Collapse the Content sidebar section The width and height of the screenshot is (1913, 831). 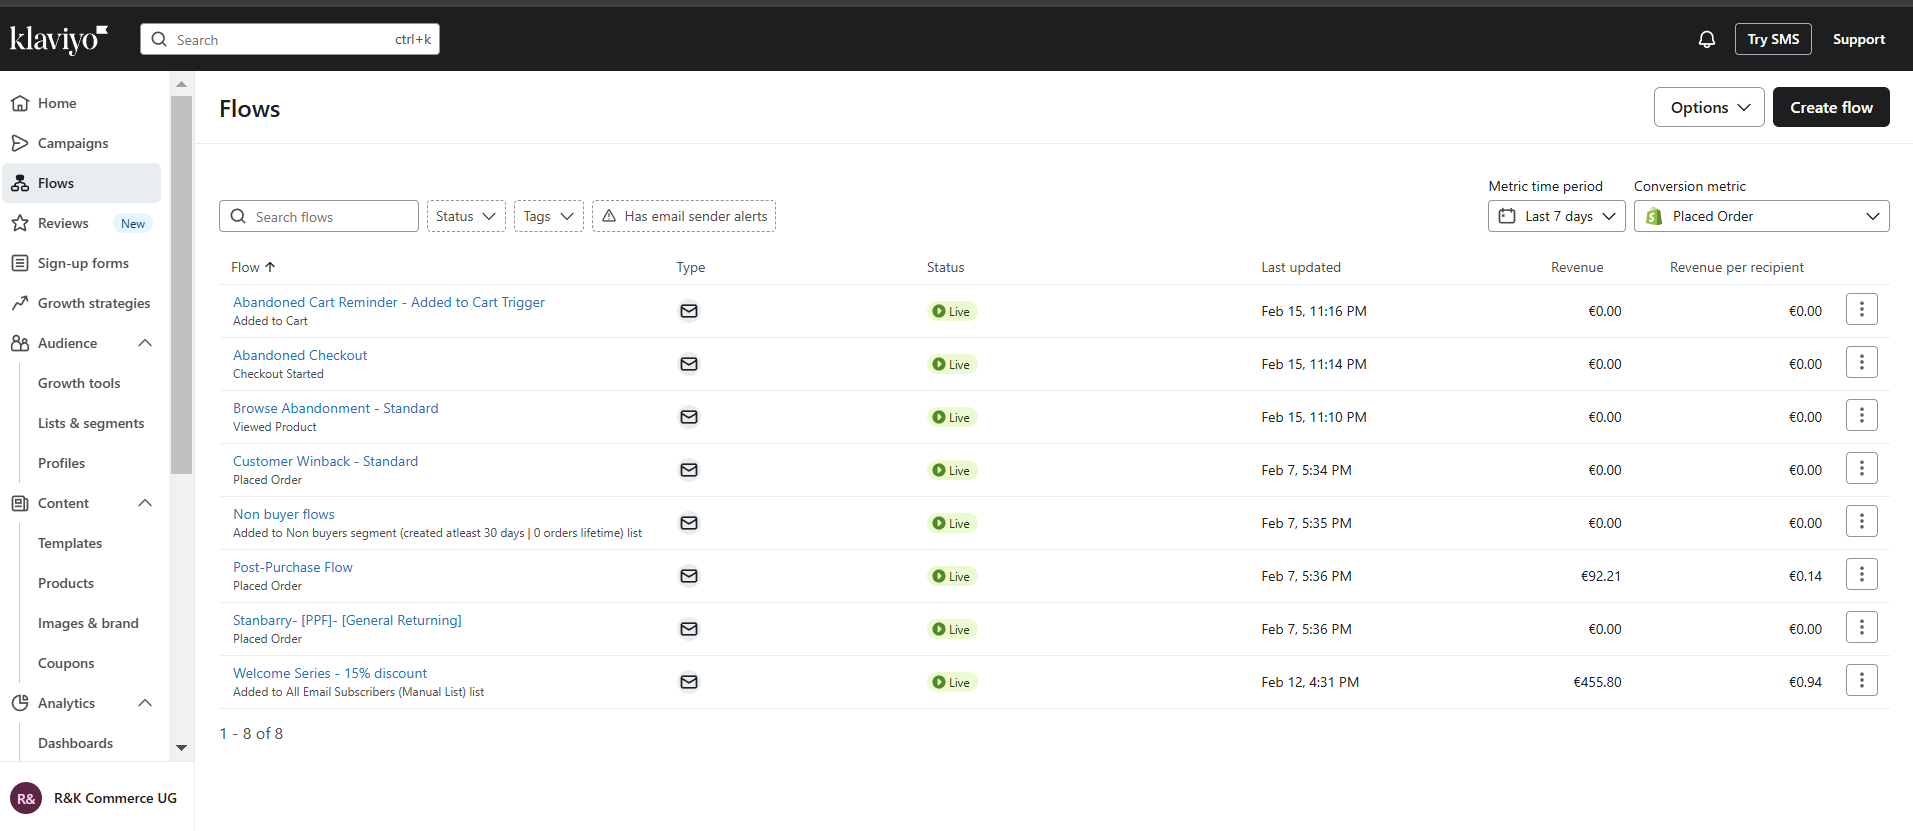[x=145, y=503]
